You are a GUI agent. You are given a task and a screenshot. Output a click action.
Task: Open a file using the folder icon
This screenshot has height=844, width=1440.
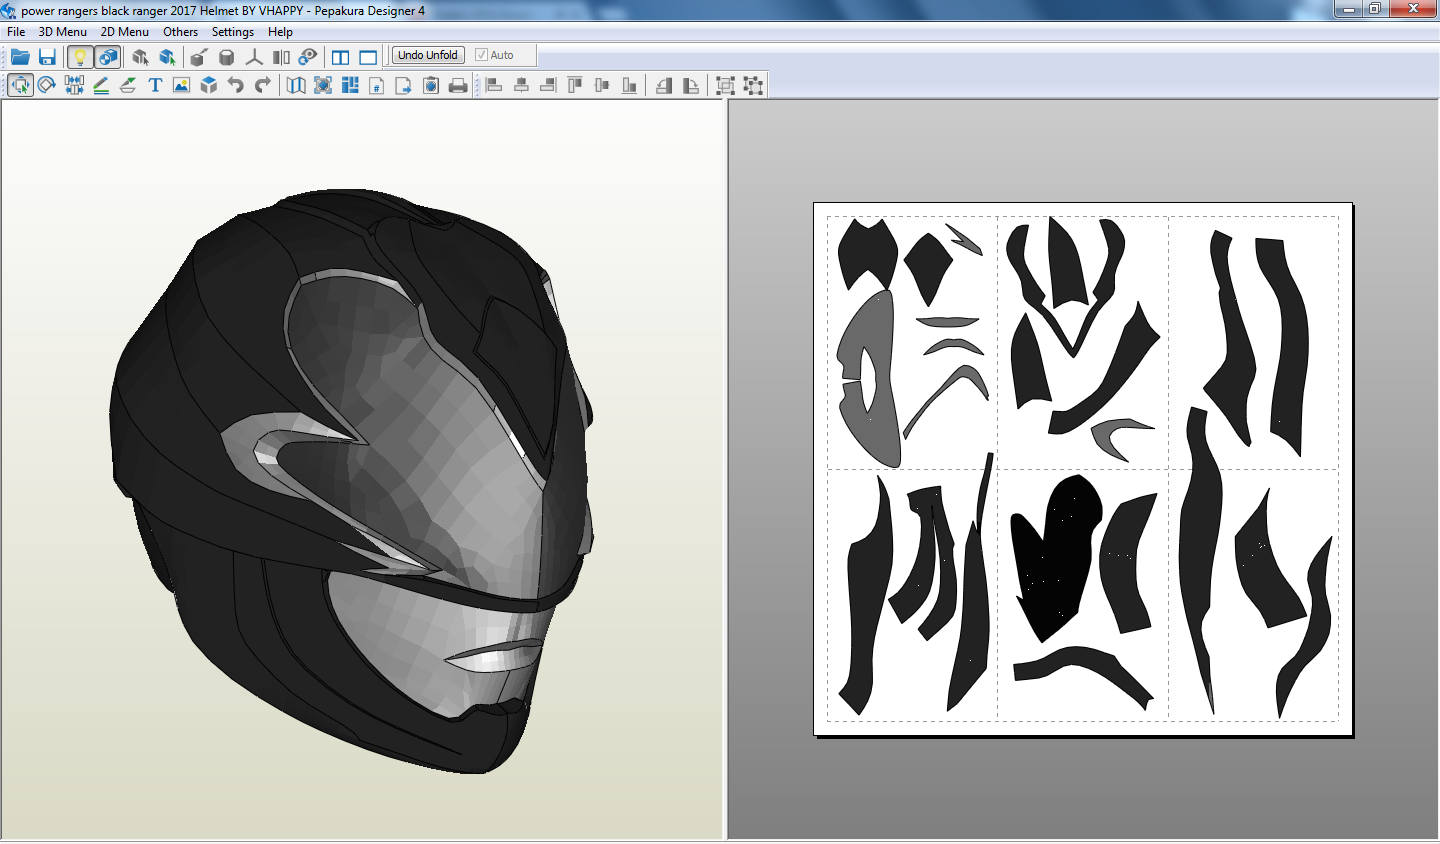tap(20, 57)
